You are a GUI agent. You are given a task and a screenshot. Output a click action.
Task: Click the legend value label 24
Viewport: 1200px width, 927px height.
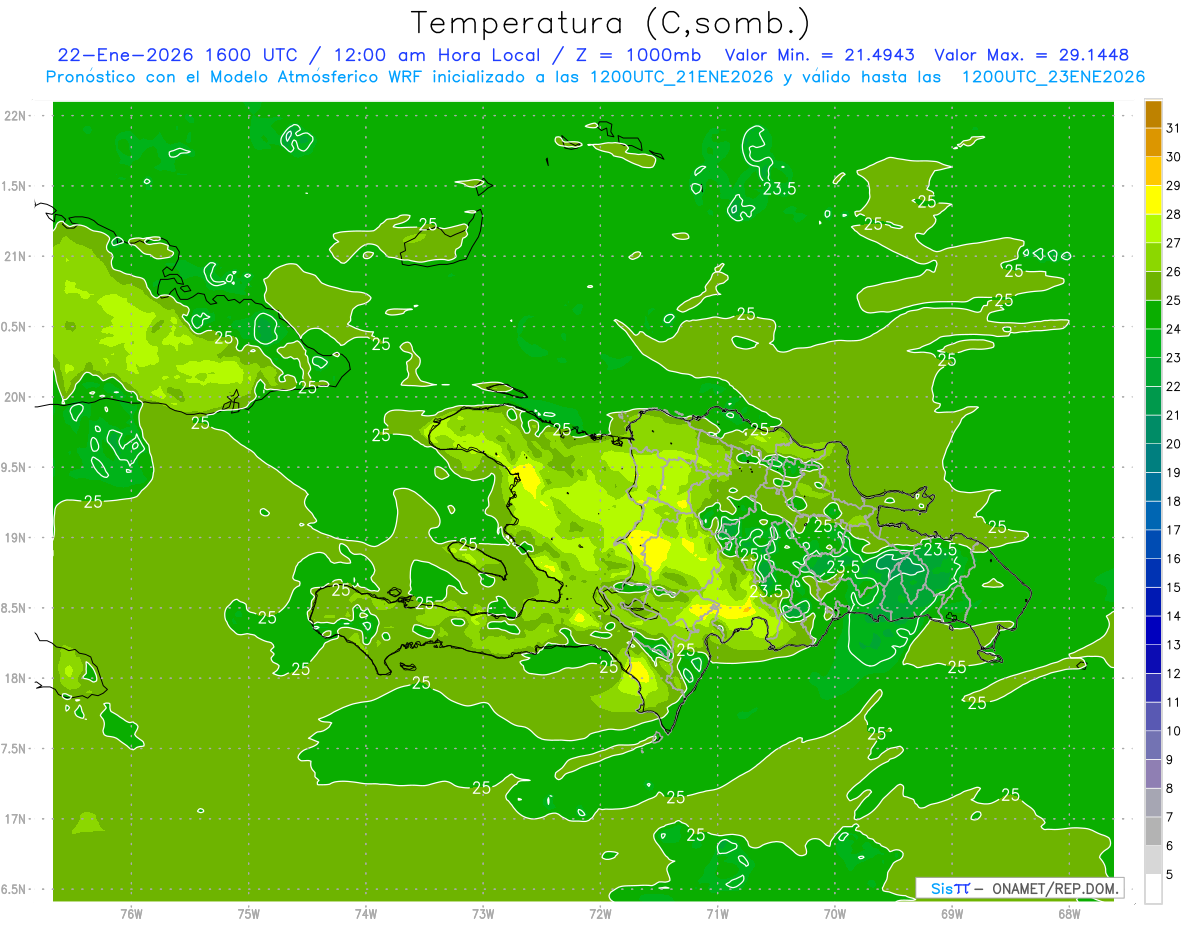[1174, 329]
